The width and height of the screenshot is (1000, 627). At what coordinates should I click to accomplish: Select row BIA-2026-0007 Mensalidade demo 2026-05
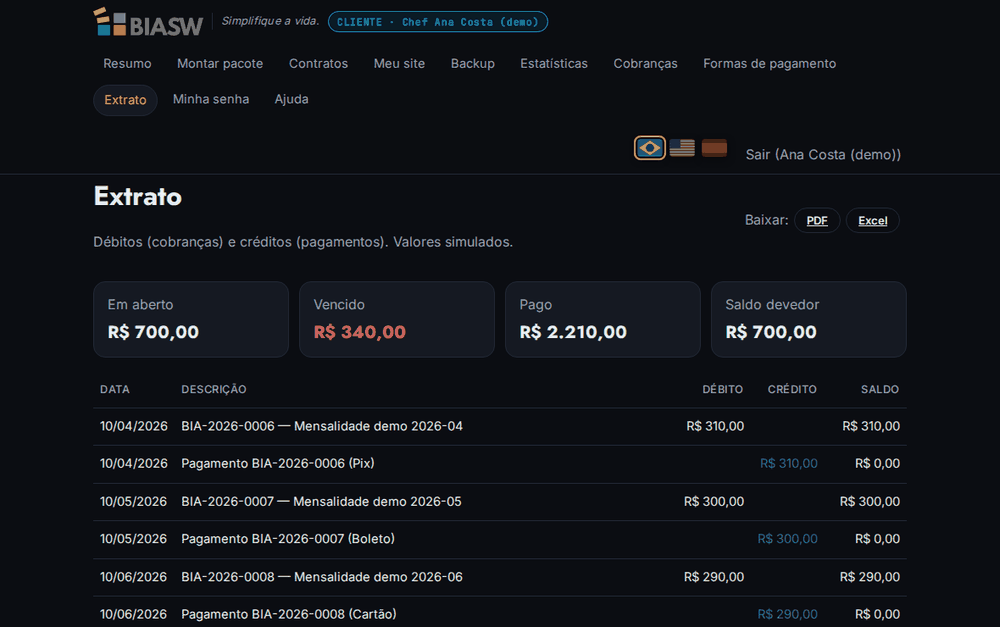point(500,501)
